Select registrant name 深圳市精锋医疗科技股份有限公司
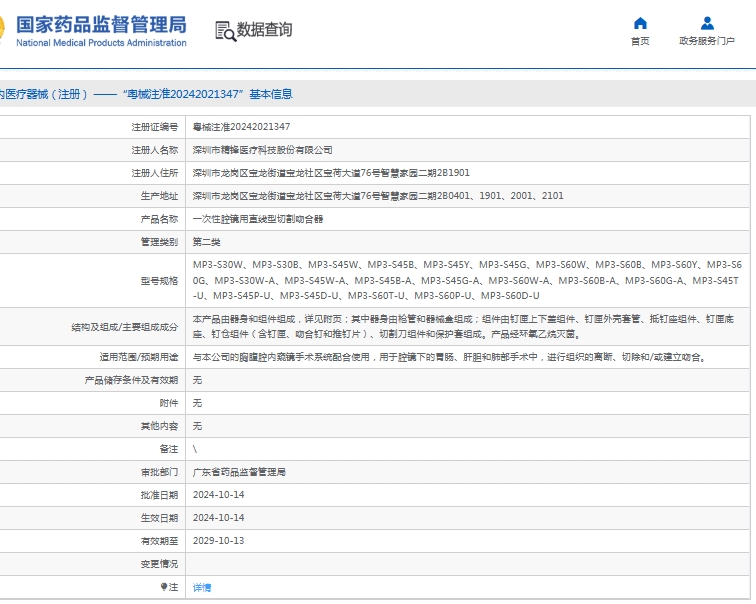The width and height of the screenshot is (756, 604). point(262,150)
